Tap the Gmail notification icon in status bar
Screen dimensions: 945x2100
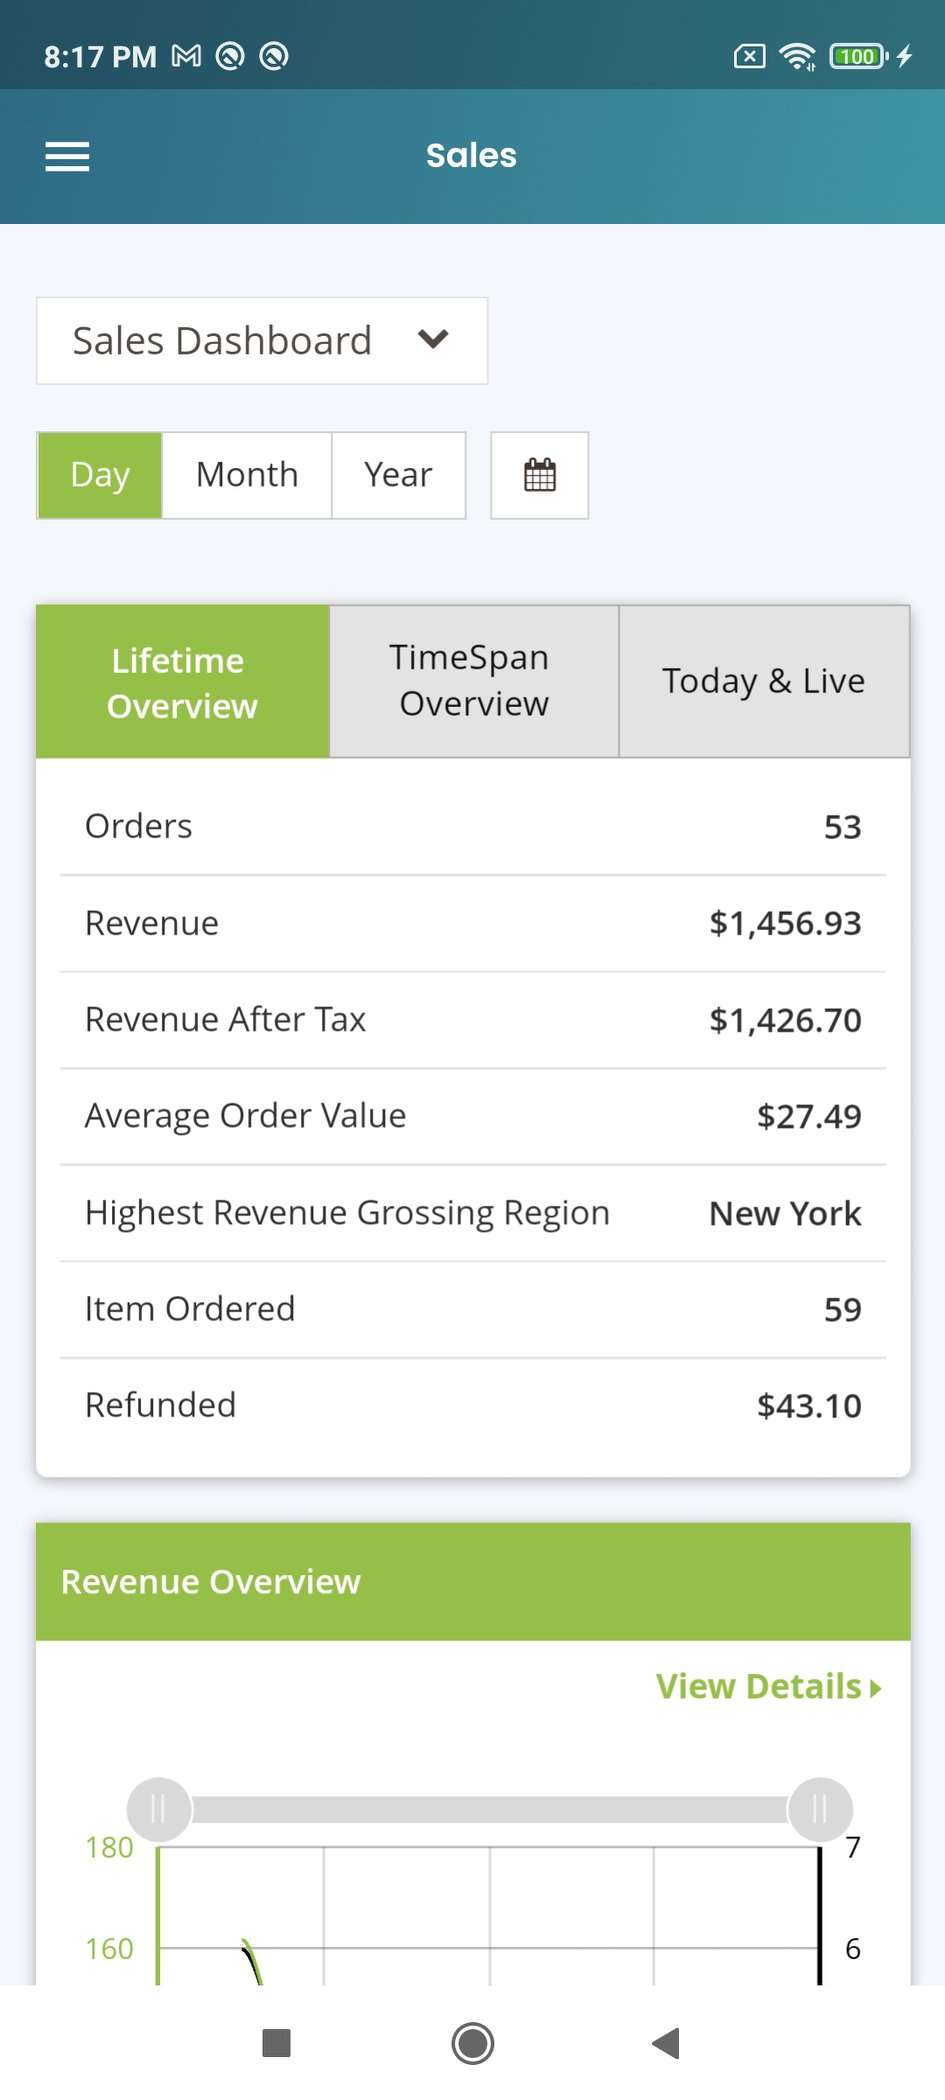(186, 56)
